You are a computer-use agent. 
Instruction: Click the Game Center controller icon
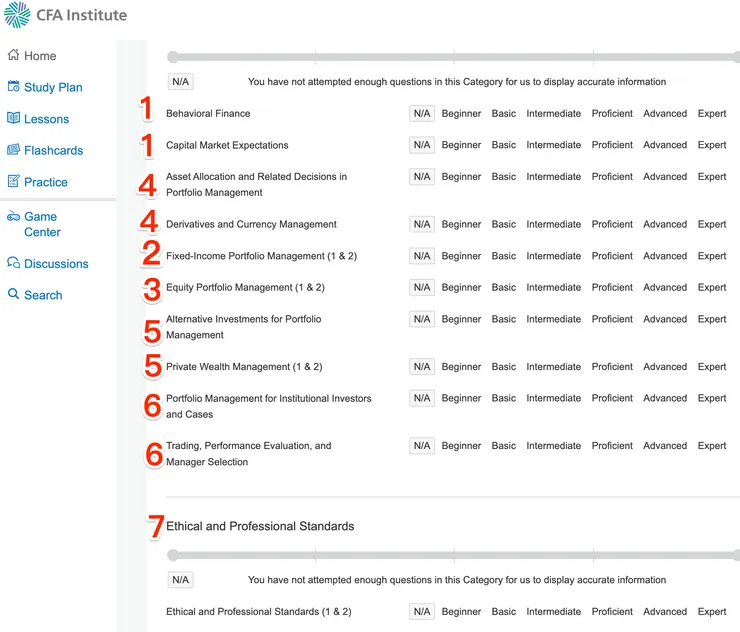[14, 216]
